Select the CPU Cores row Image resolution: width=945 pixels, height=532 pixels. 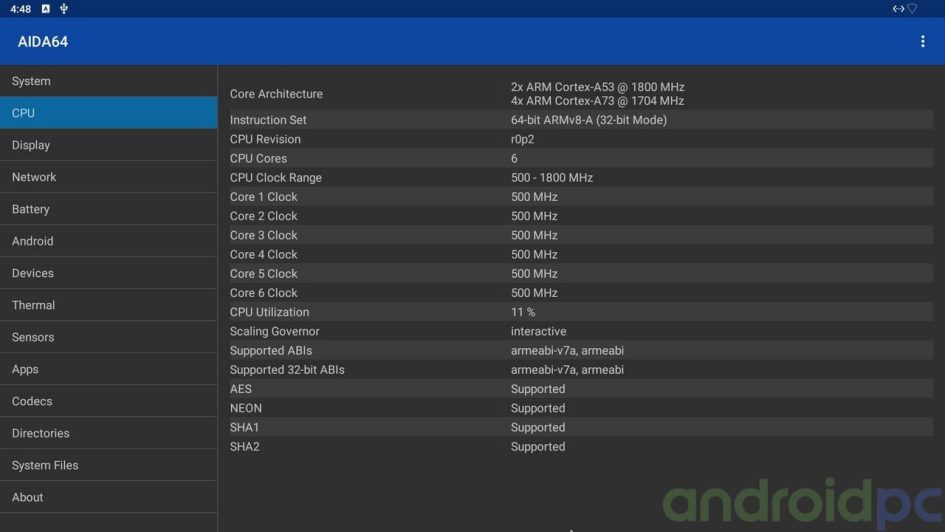[581, 158]
